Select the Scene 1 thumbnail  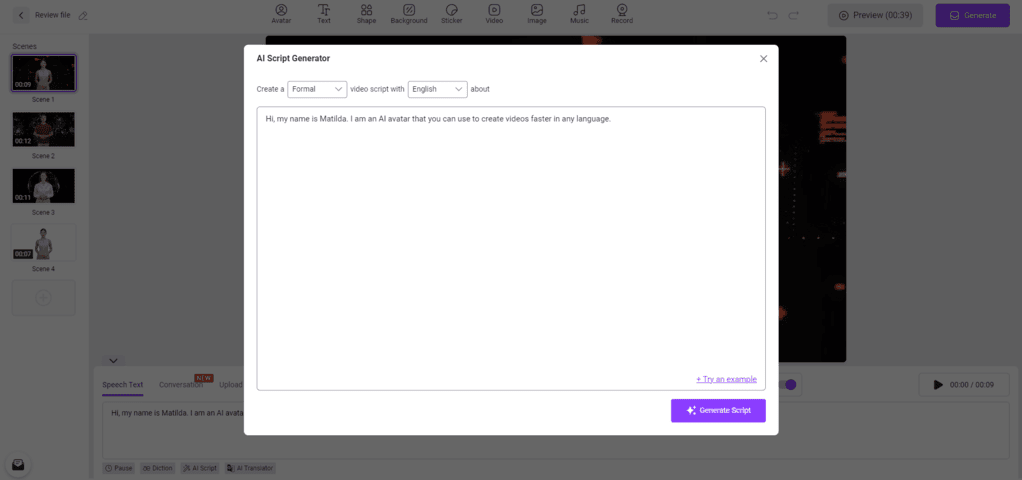click(44, 72)
